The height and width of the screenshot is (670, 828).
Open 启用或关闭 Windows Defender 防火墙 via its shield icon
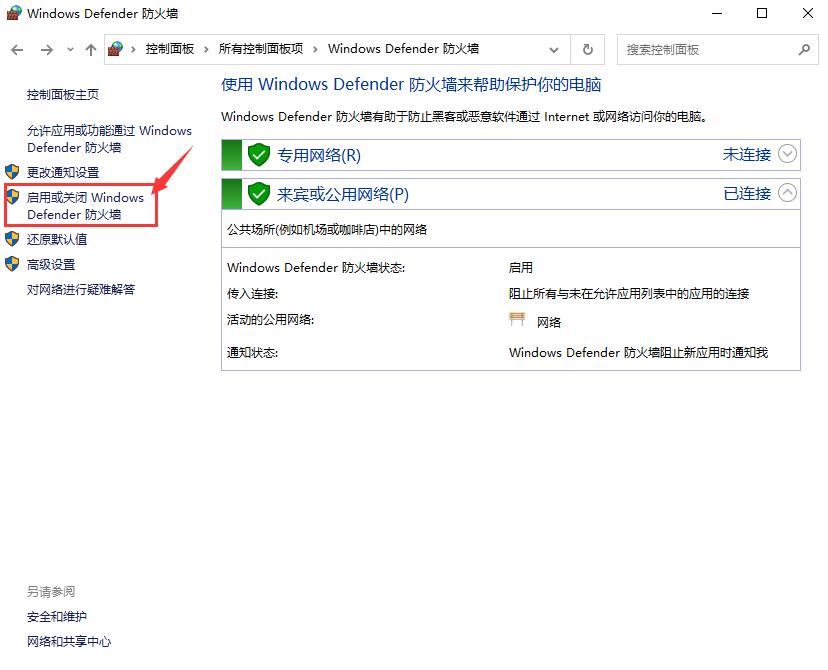12,198
